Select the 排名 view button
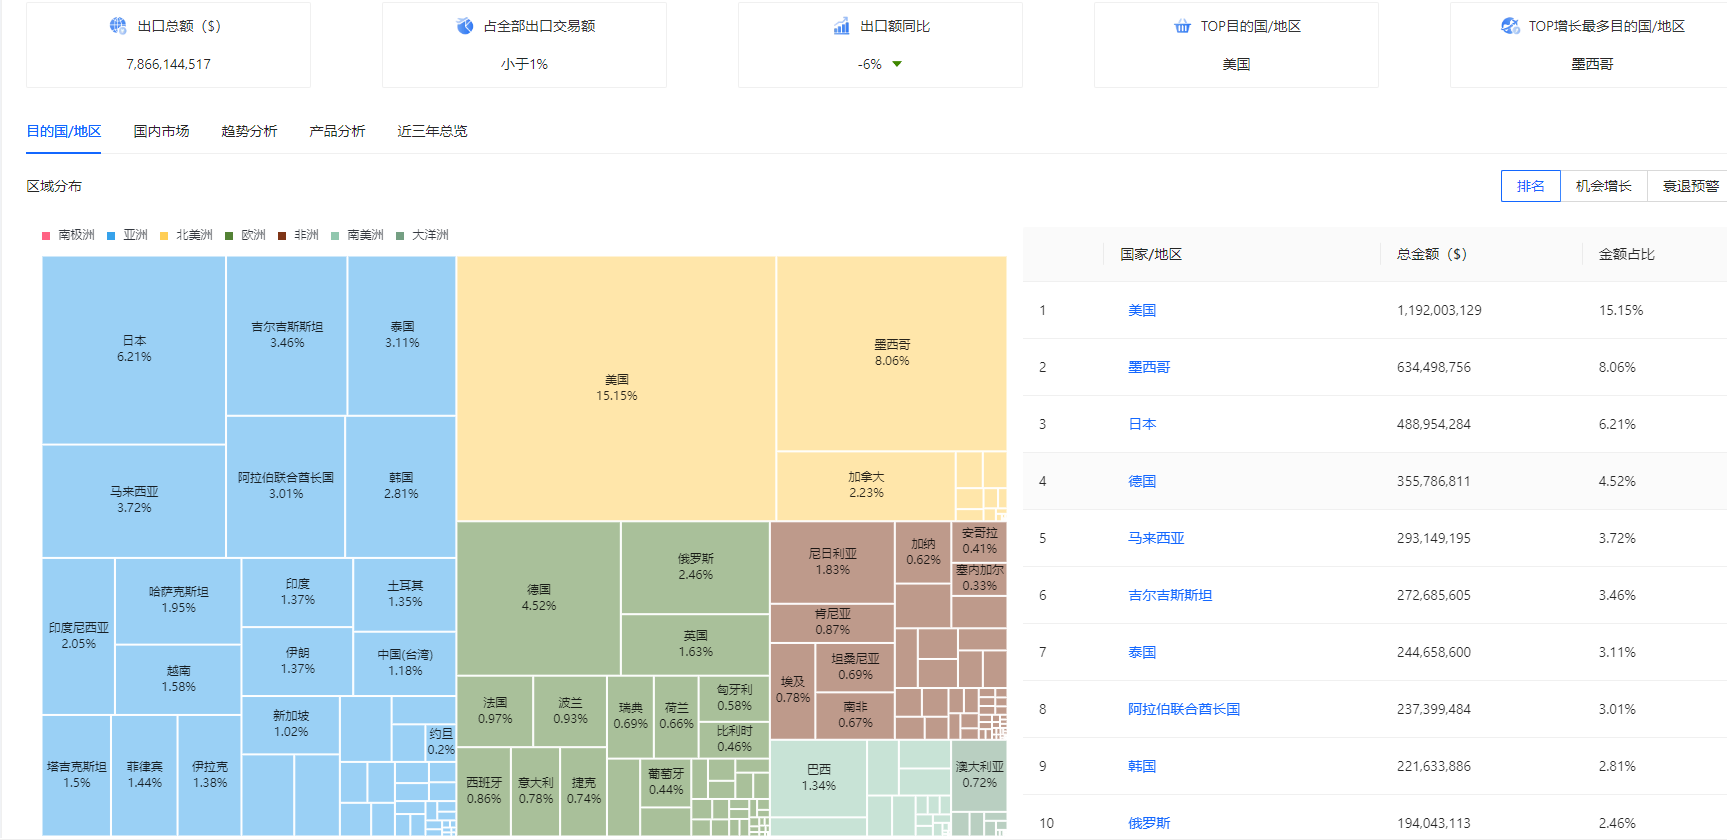This screenshot has height=840, width=1727. click(x=1530, y=186)
